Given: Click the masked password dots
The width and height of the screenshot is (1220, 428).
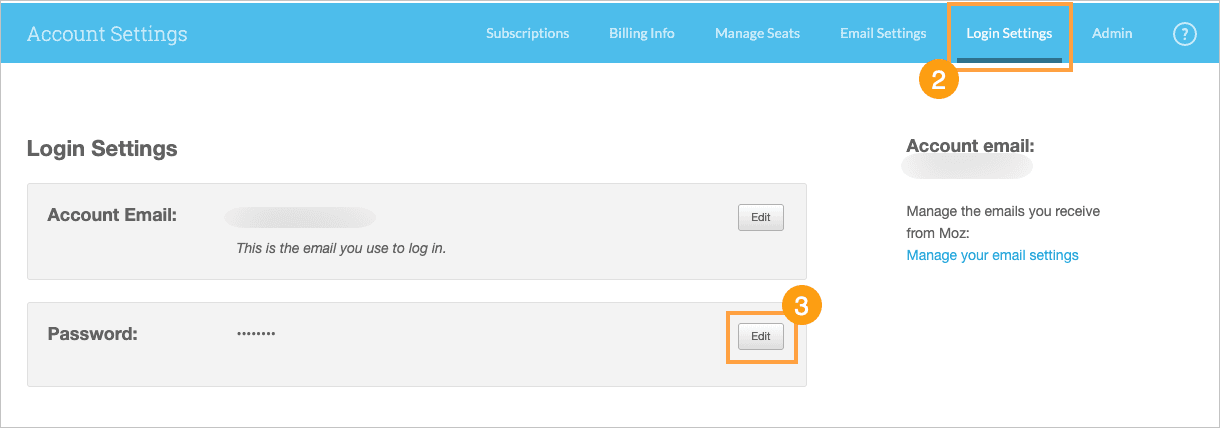Looking at the screenshot, I should coord(255,333).
